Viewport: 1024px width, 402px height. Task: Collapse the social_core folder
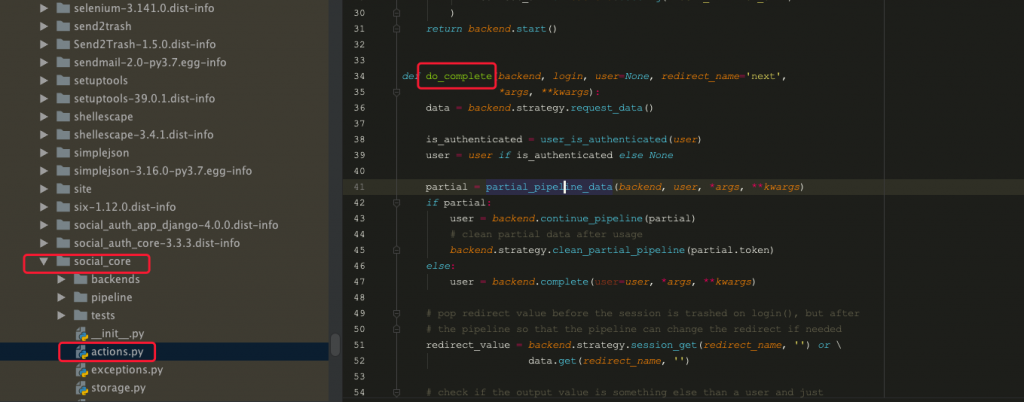(x=43, y=262)
